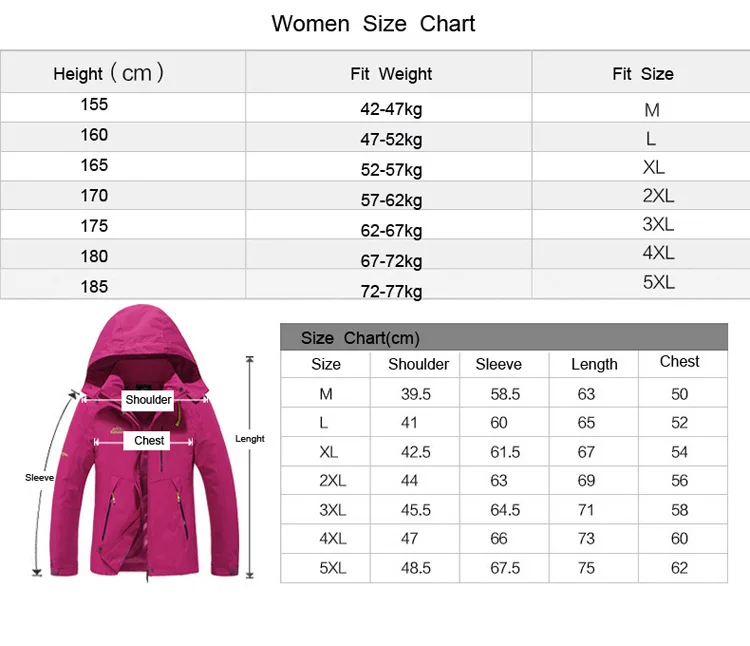
Task: Click the Lenght label right of jacket
Action: pyautogui.click(x=250, y=439)
